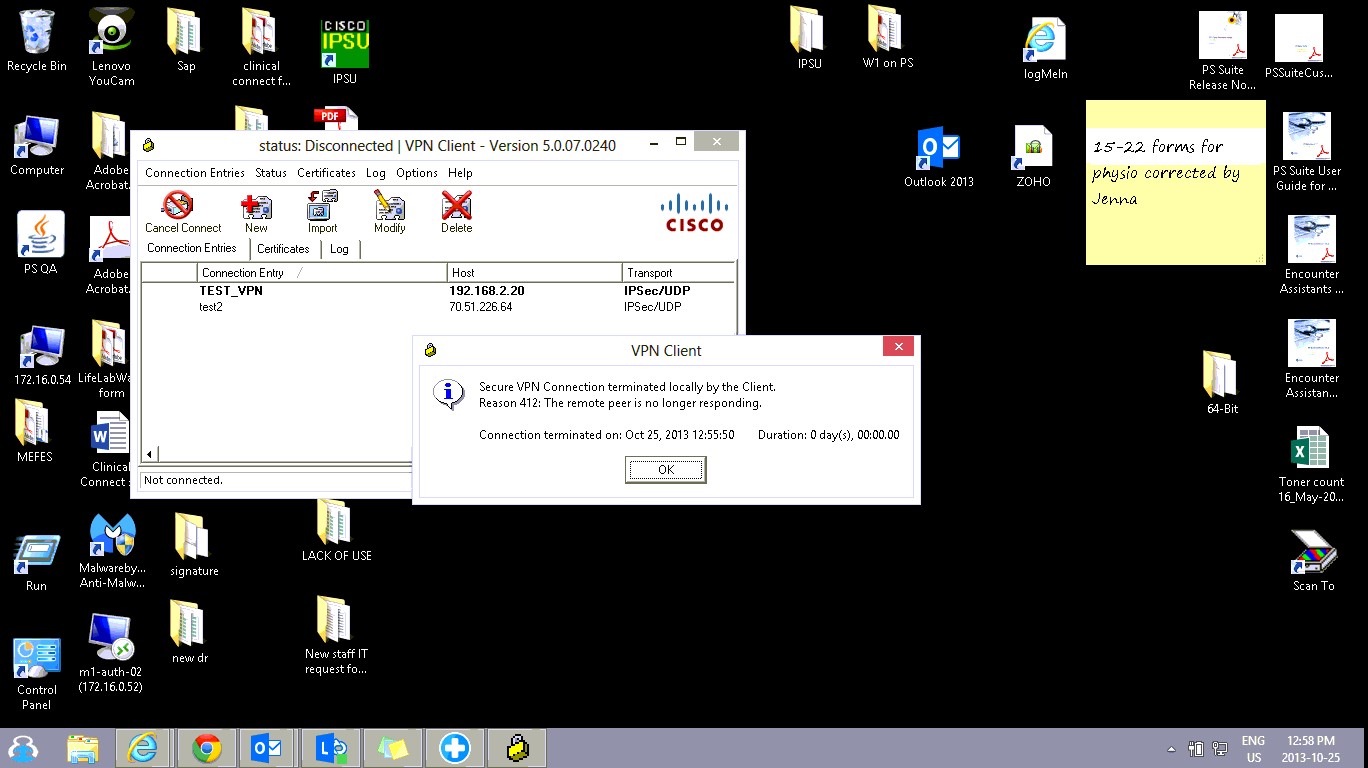Select the m1-auth-02 remote desktop shortcut
Image resolution: width=1368 pixels, height=768 pixels.
point(110,652)
